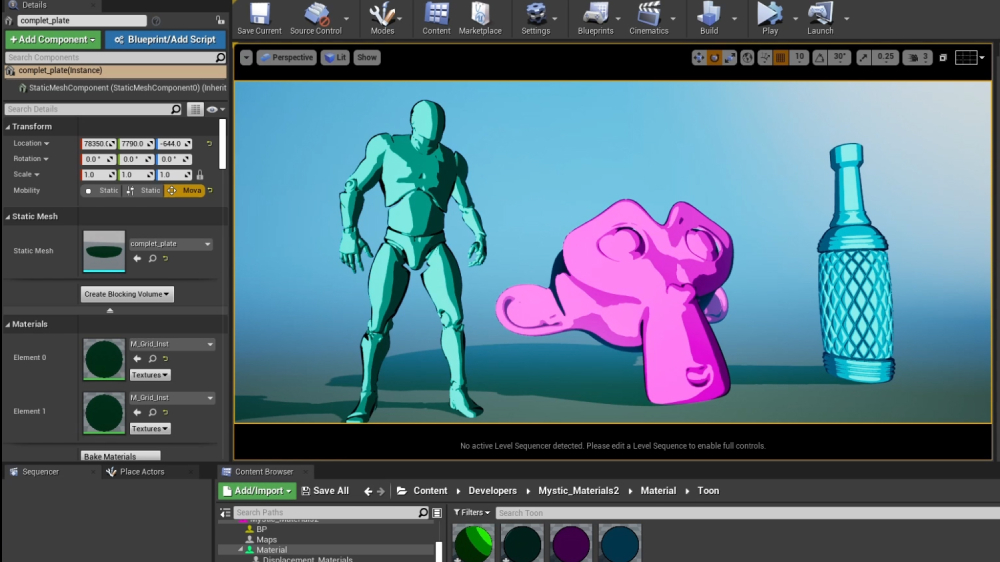Toggle grid snapping in viewport
The height and width of the screenshot is (562, 1000).
[x=781, y=57]
